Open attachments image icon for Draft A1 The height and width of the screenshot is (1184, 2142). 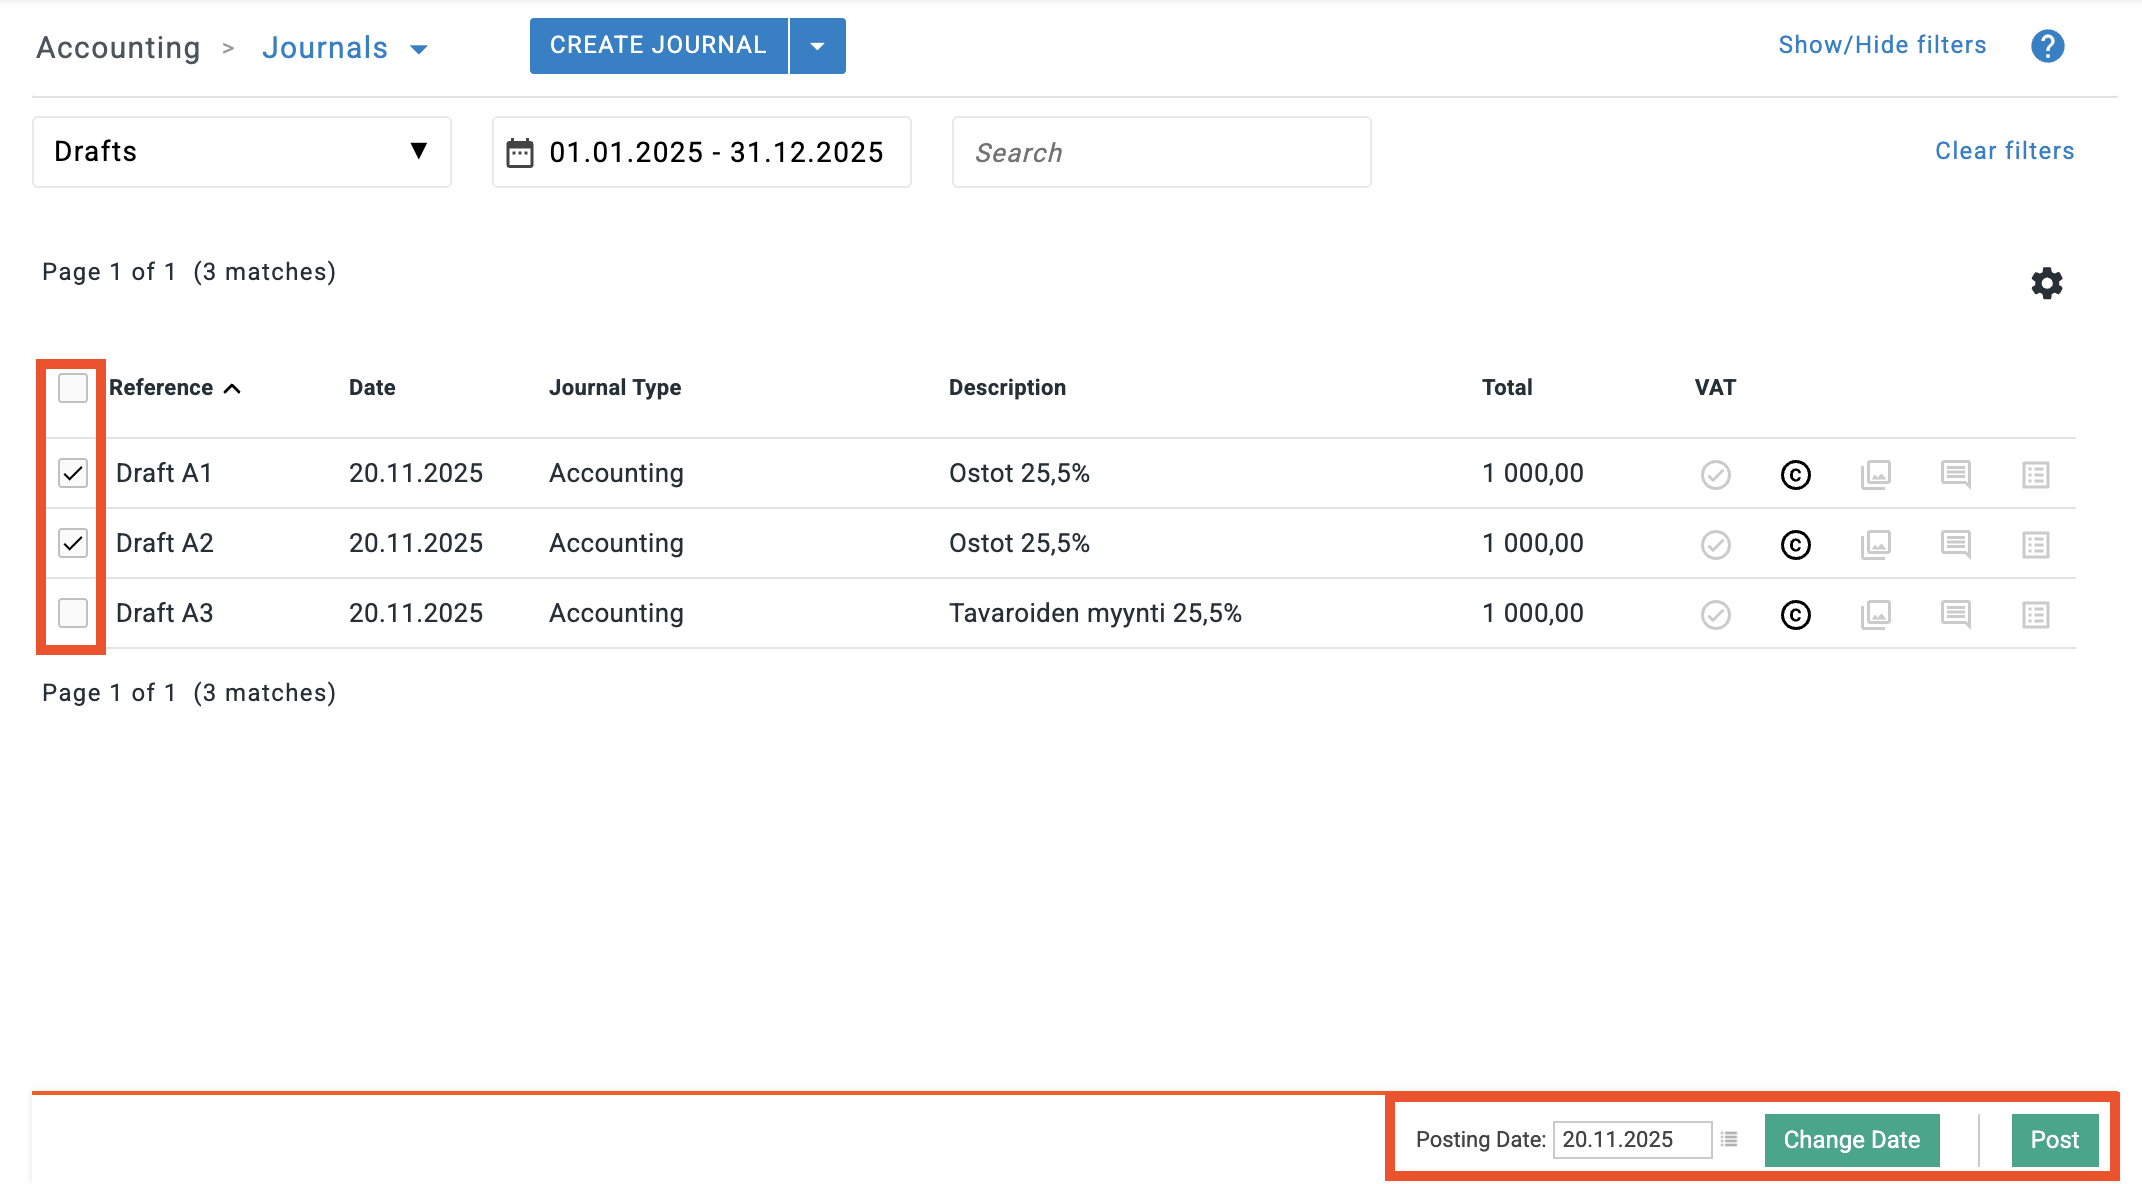click(1875, 474)
